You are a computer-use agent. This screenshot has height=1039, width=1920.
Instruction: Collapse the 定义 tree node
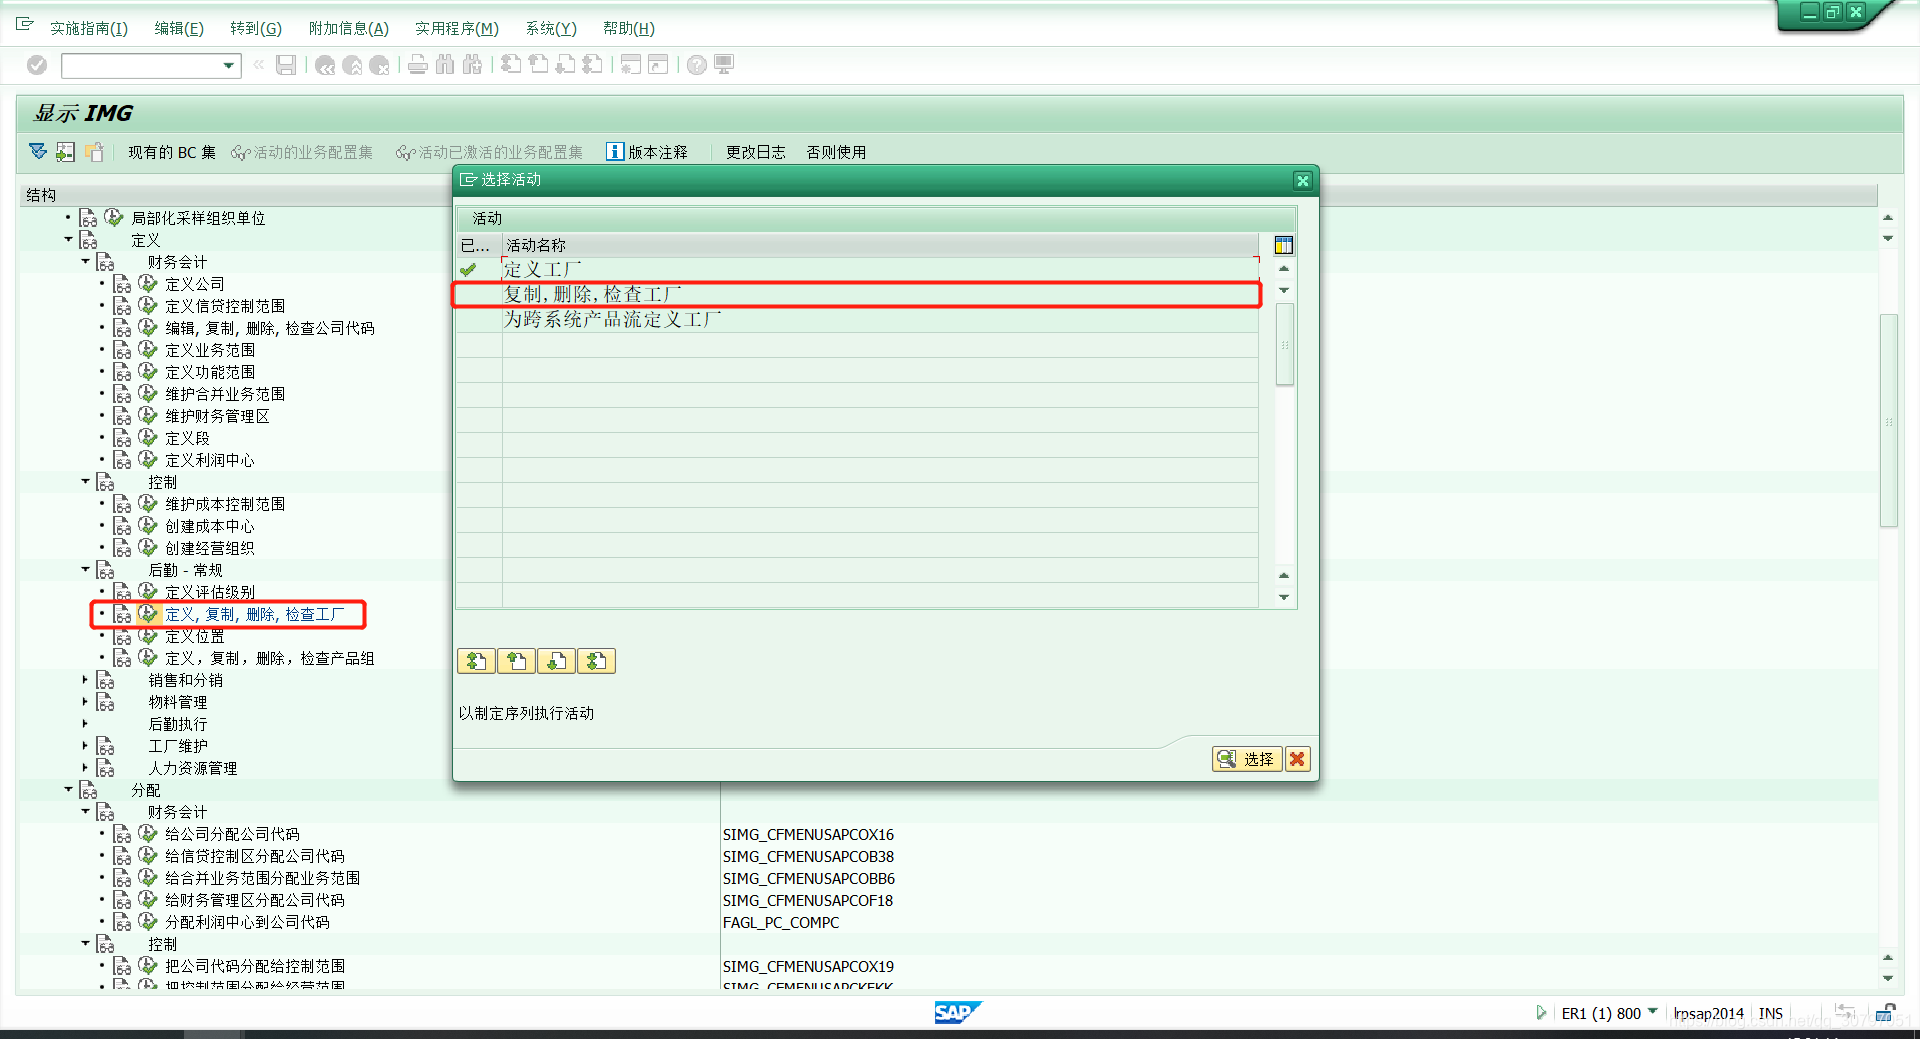pos(68,240)
